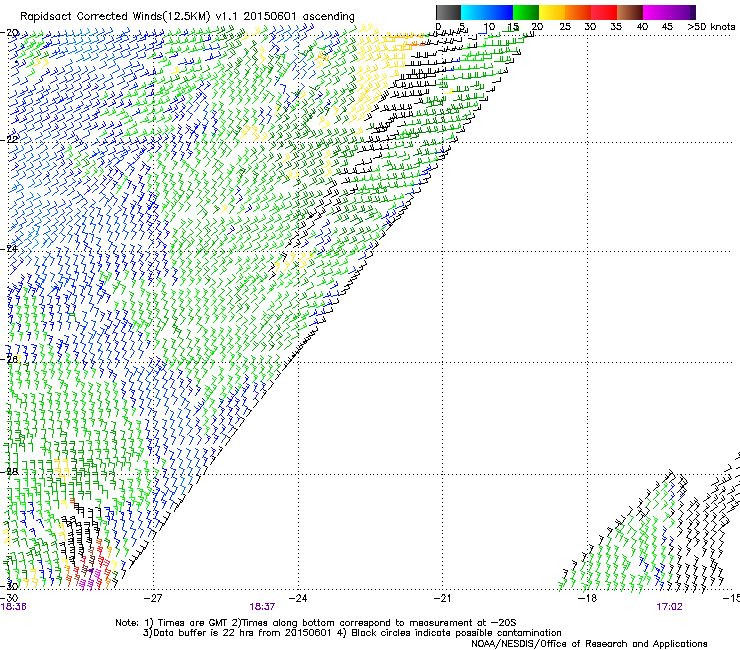
Task: Select the purple 45-50 knots color segment
Action: [682, 12]
